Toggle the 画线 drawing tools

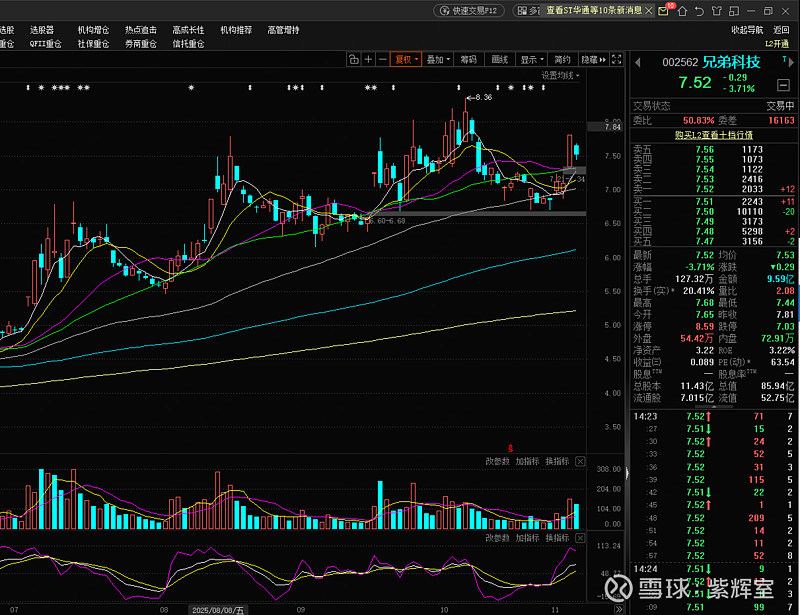click(x=499, y=60)
